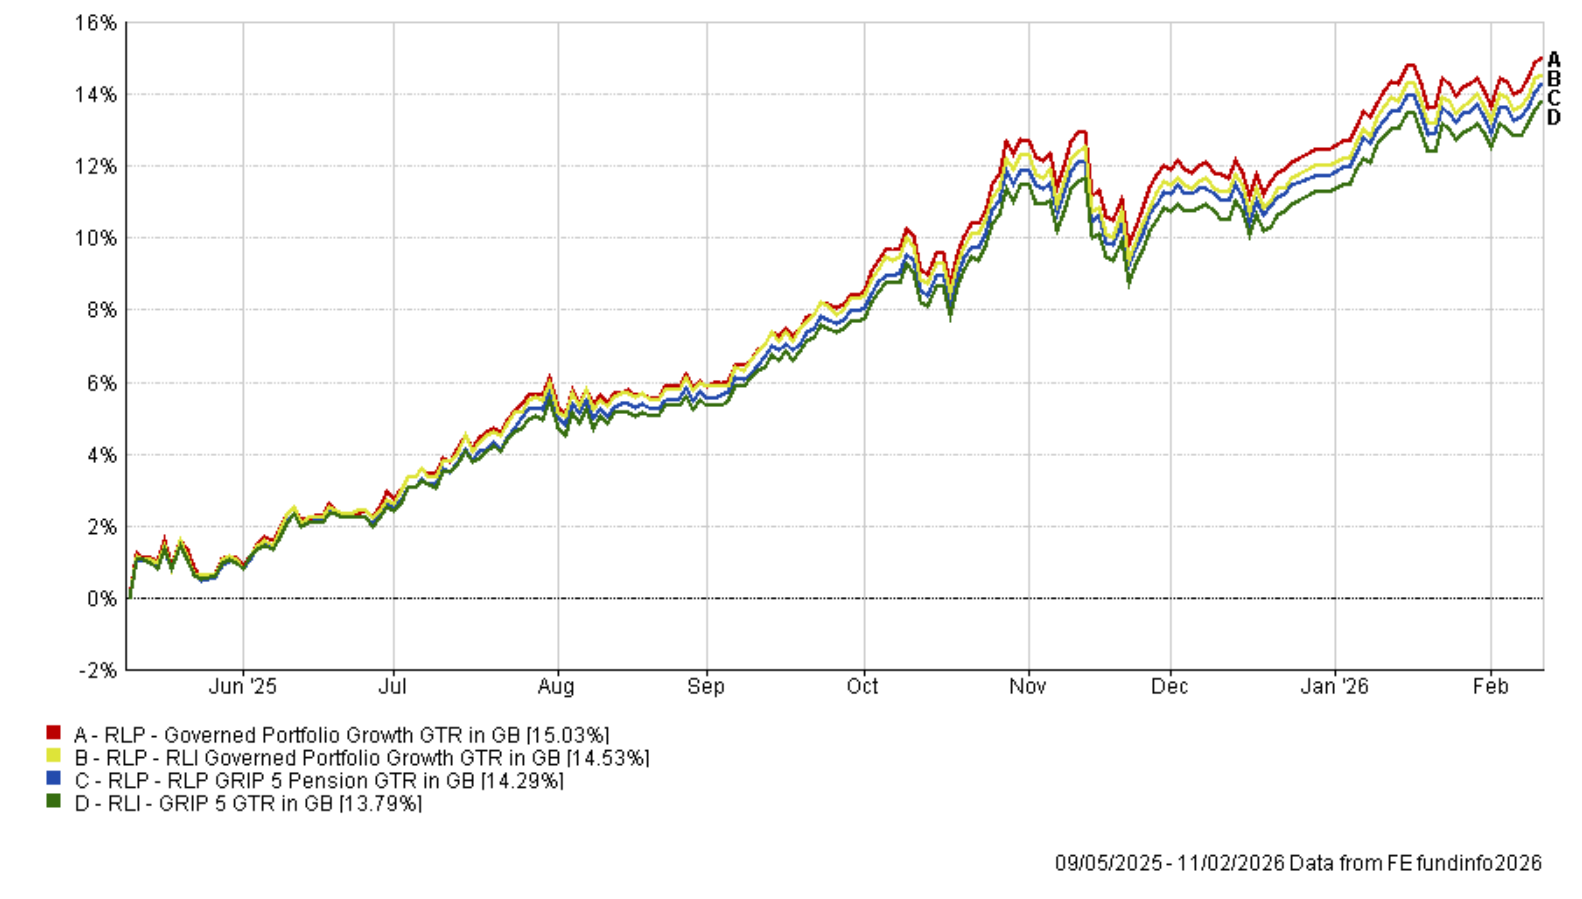Click the 'D' label at line end
1582x899 pixels.
pos(1553,117)
